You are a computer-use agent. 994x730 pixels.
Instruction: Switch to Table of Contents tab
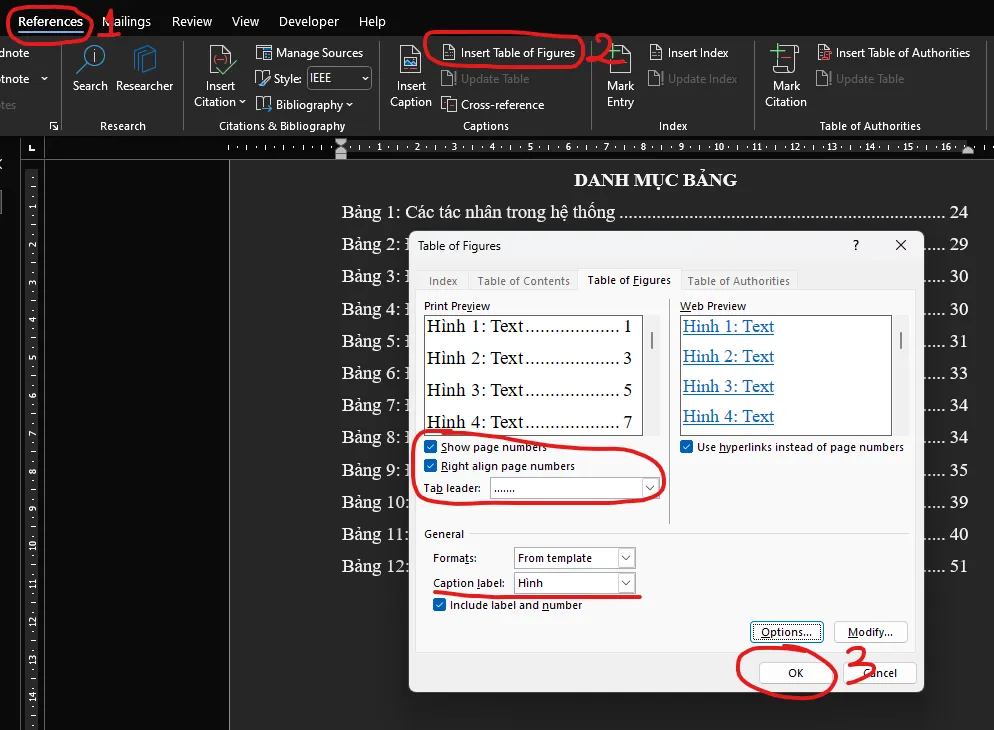pos(523,281)
